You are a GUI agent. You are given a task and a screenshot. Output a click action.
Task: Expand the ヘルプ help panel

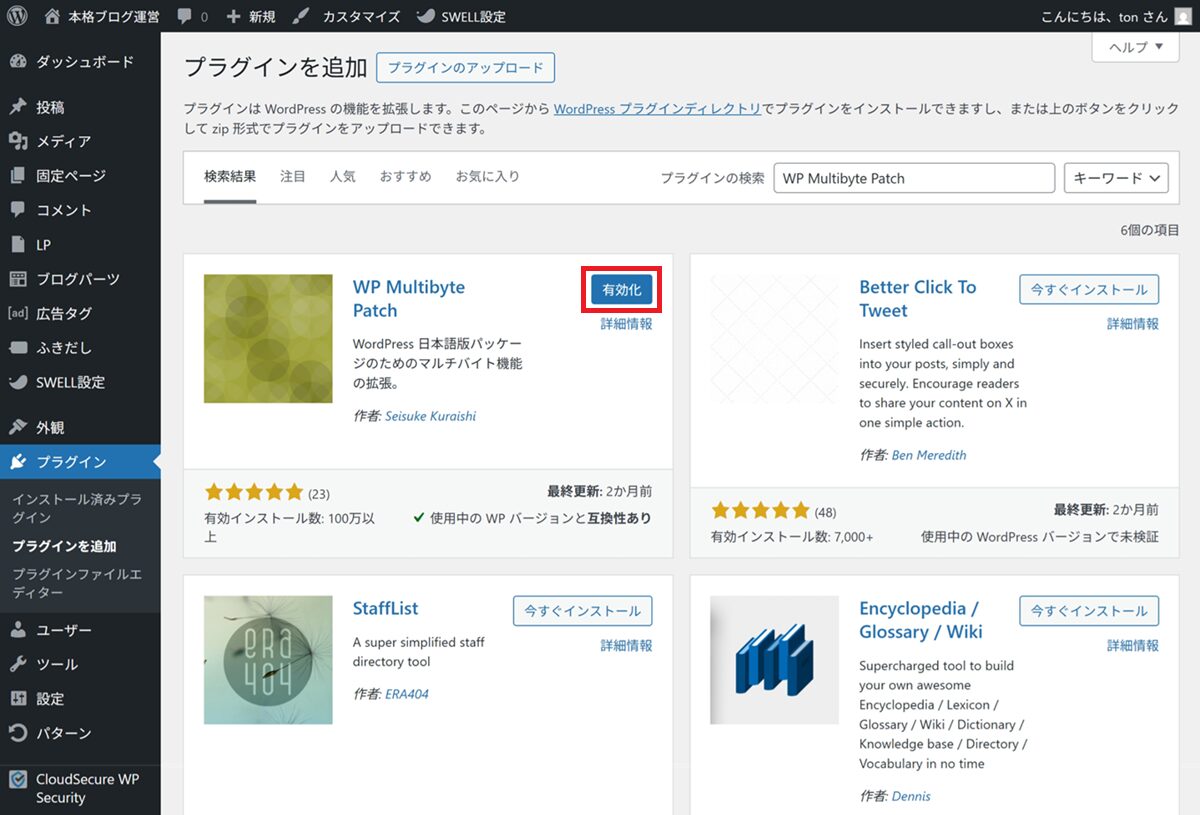click(1135, 47)
